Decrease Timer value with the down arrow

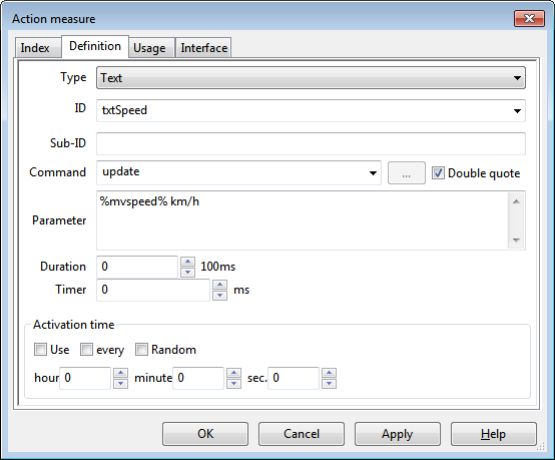click(220, 295)
